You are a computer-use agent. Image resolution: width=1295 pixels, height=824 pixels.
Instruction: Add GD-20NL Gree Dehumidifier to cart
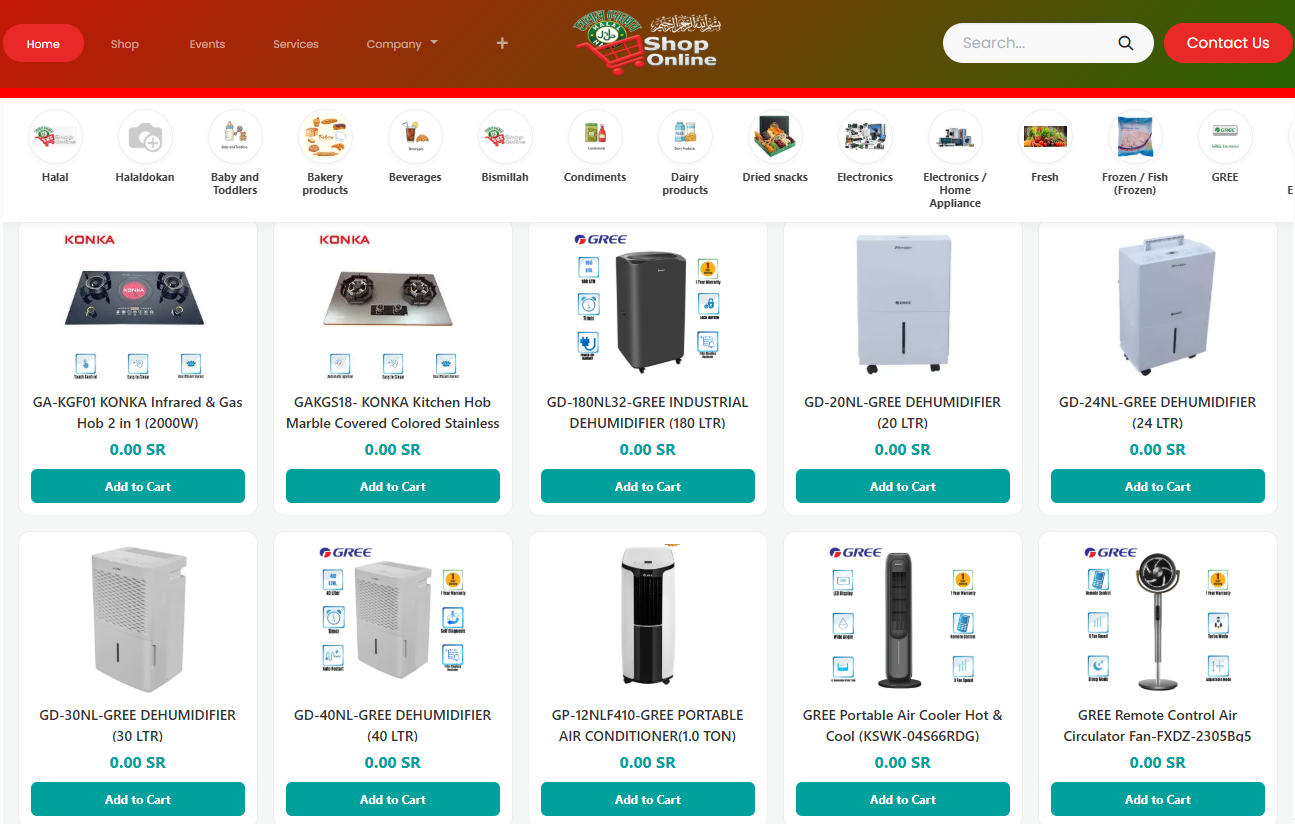[902, 486]
